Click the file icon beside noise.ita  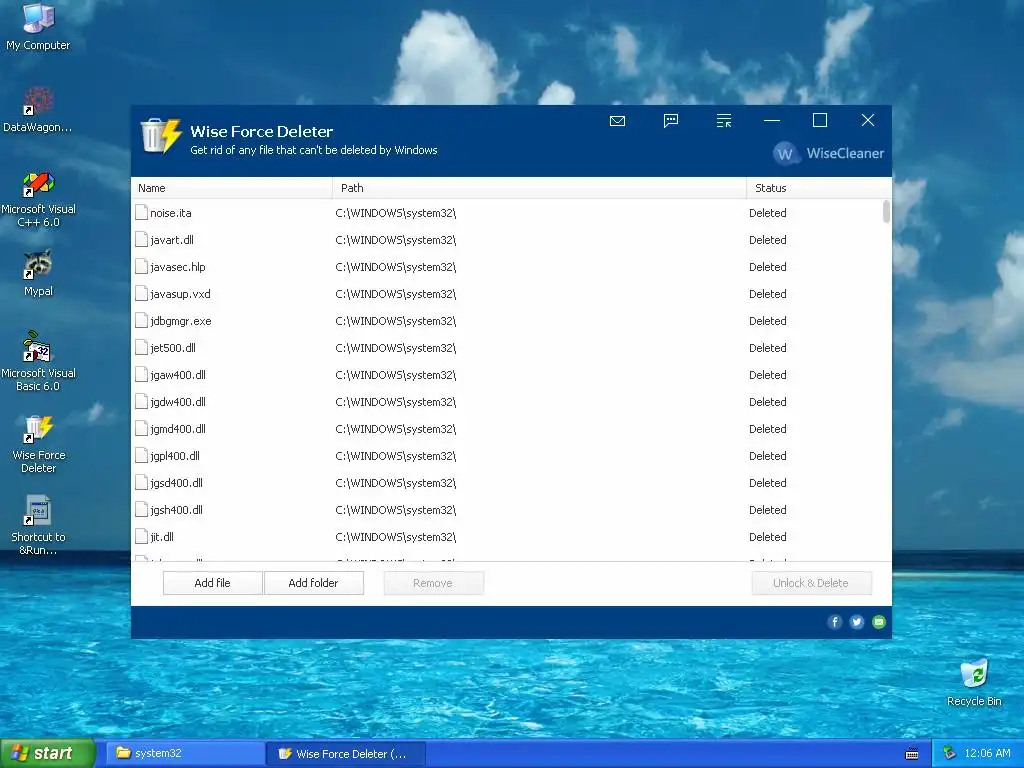coord(141,212)
